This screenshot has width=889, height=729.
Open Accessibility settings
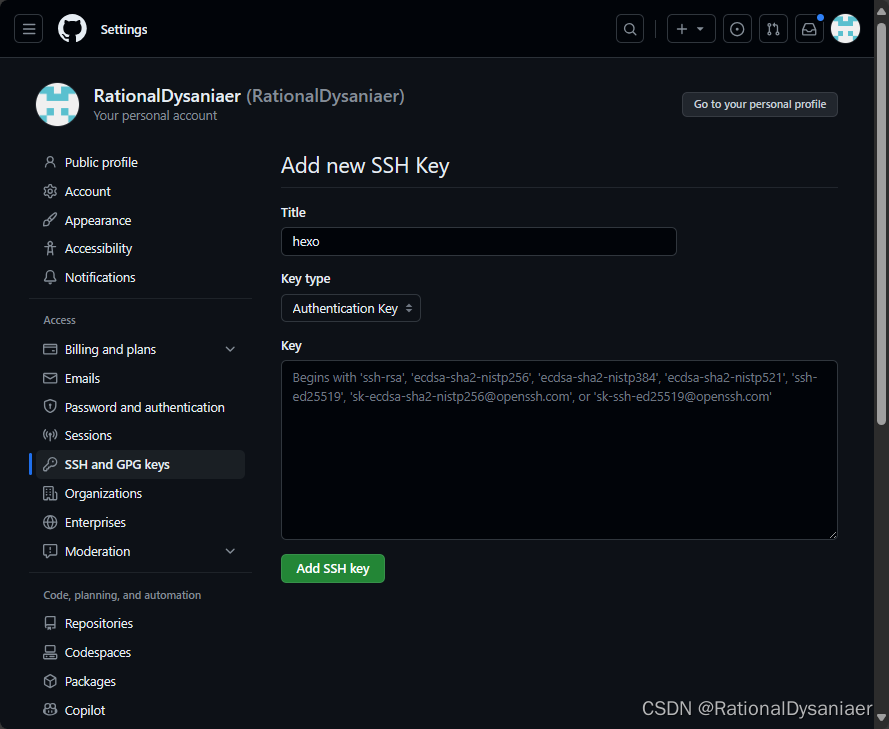(x=139, y=248)
